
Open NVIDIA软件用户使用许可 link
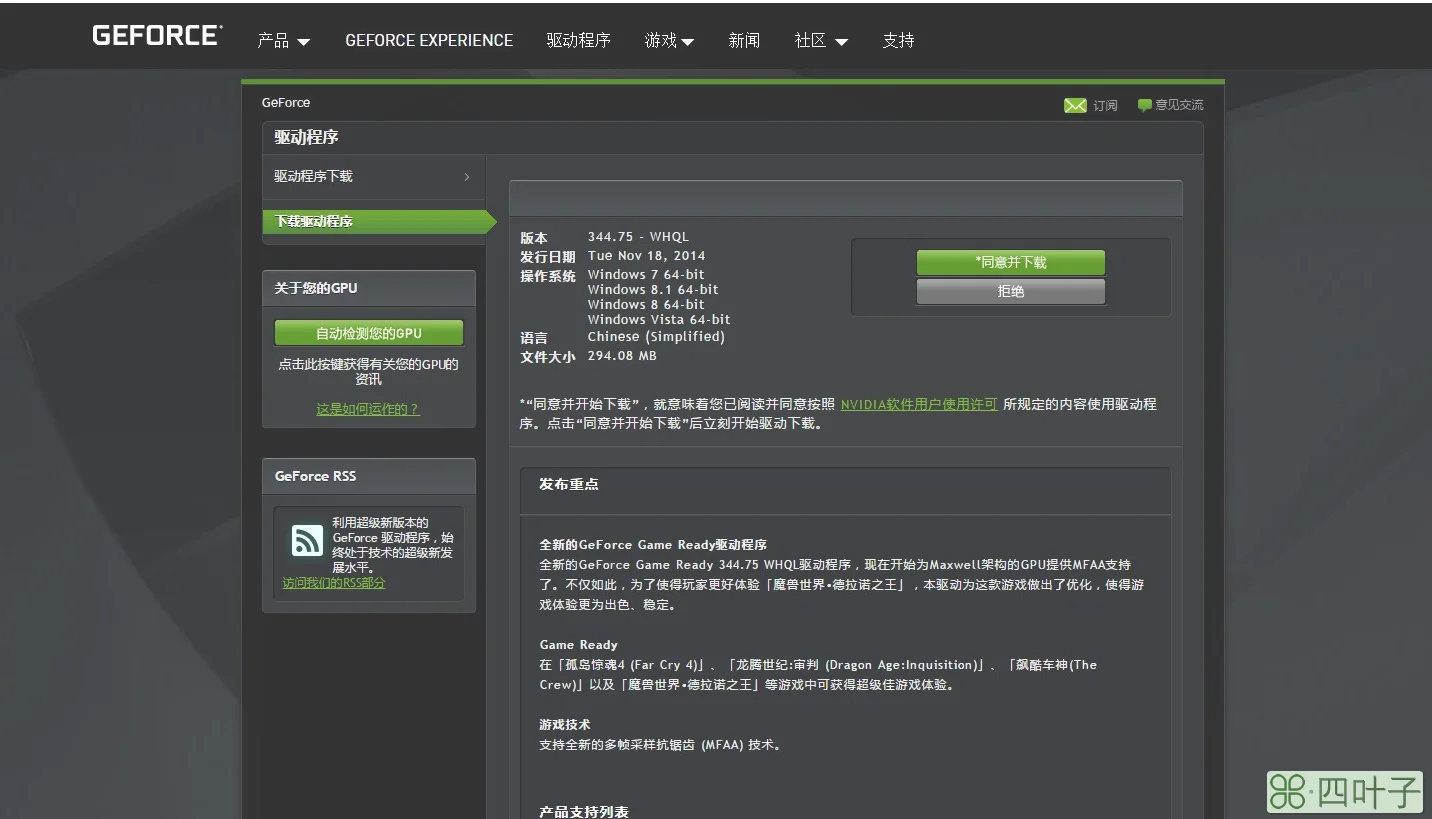(919, 405)
